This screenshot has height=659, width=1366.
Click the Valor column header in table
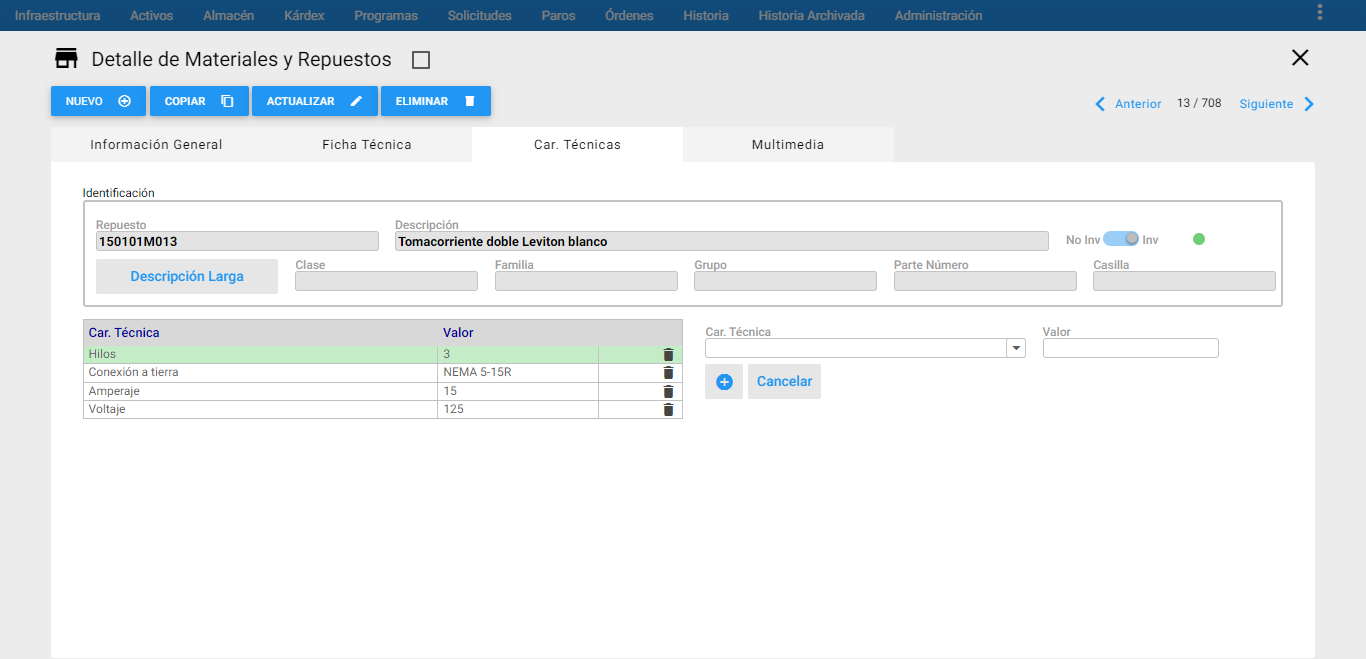(x=458, y=333)
